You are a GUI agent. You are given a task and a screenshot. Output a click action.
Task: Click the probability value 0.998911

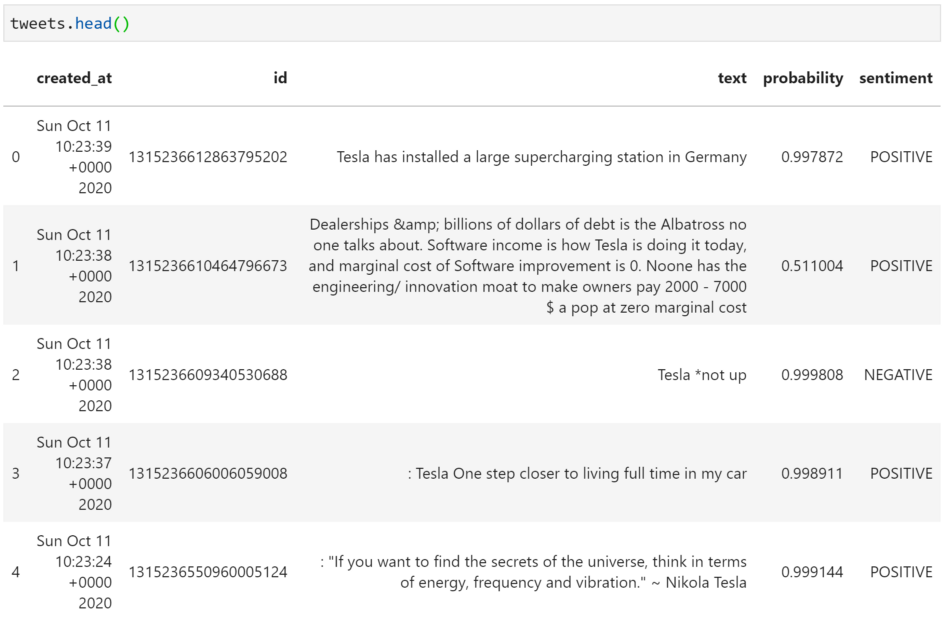tap(812, 474)
